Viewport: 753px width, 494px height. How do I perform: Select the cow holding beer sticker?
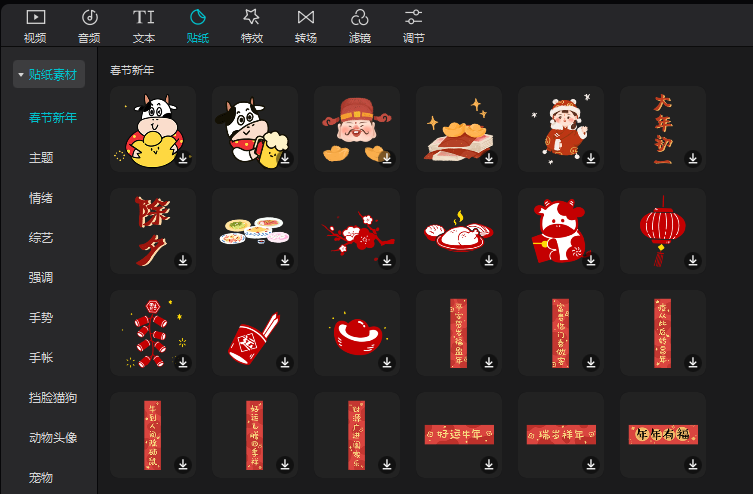[254, 129]
